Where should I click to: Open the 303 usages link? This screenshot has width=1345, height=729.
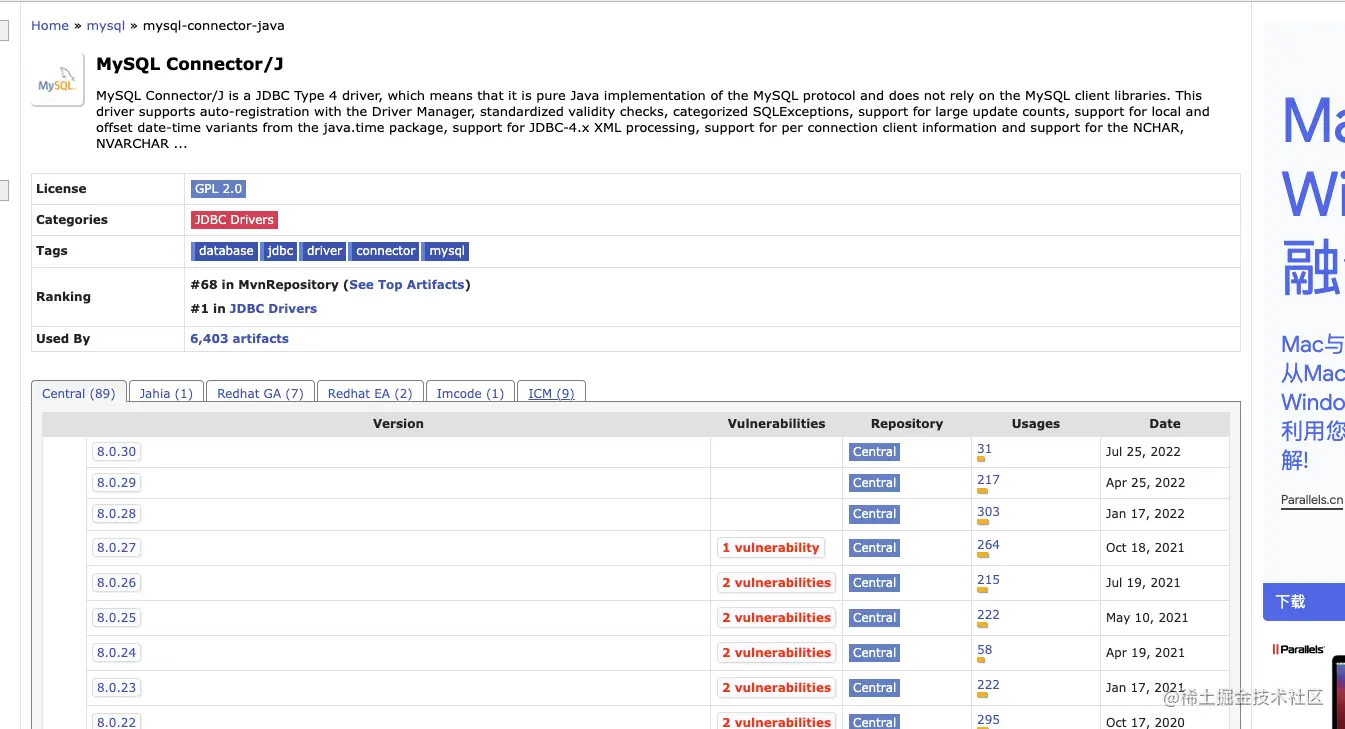point(988,512)
